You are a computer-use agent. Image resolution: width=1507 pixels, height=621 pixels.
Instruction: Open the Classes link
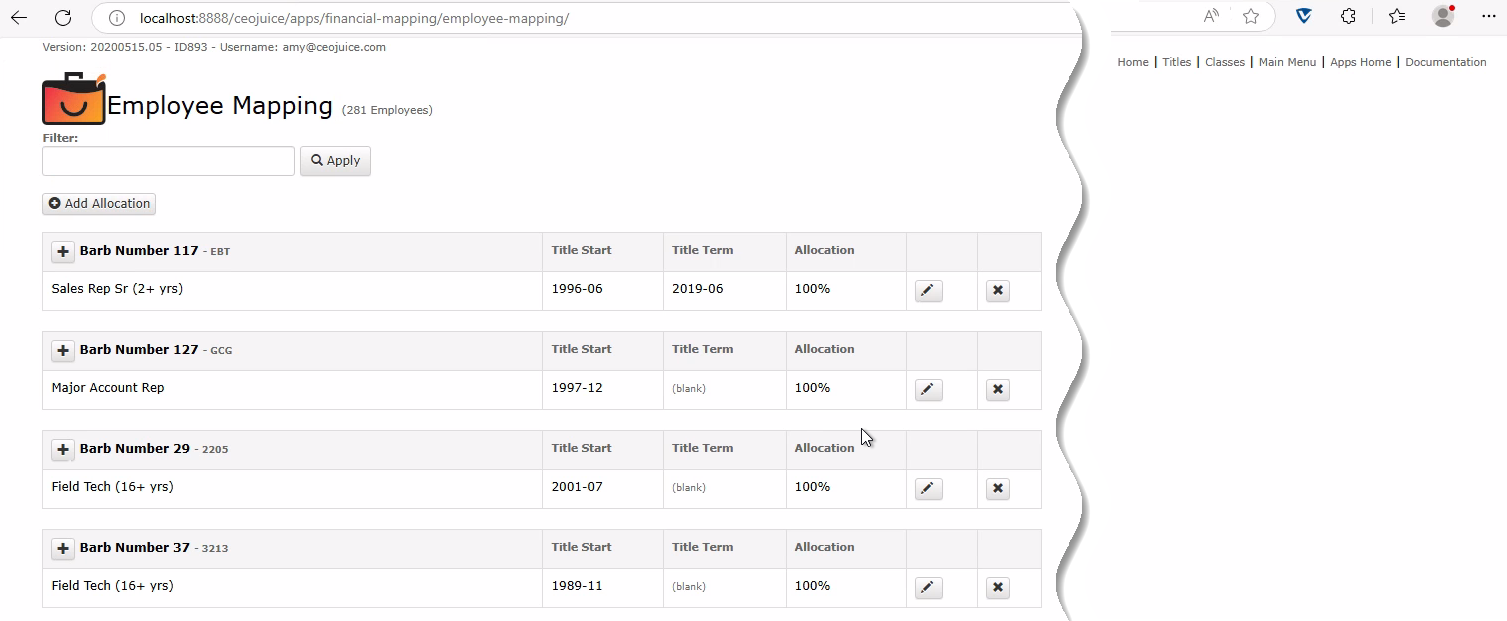click(1225, 62)
